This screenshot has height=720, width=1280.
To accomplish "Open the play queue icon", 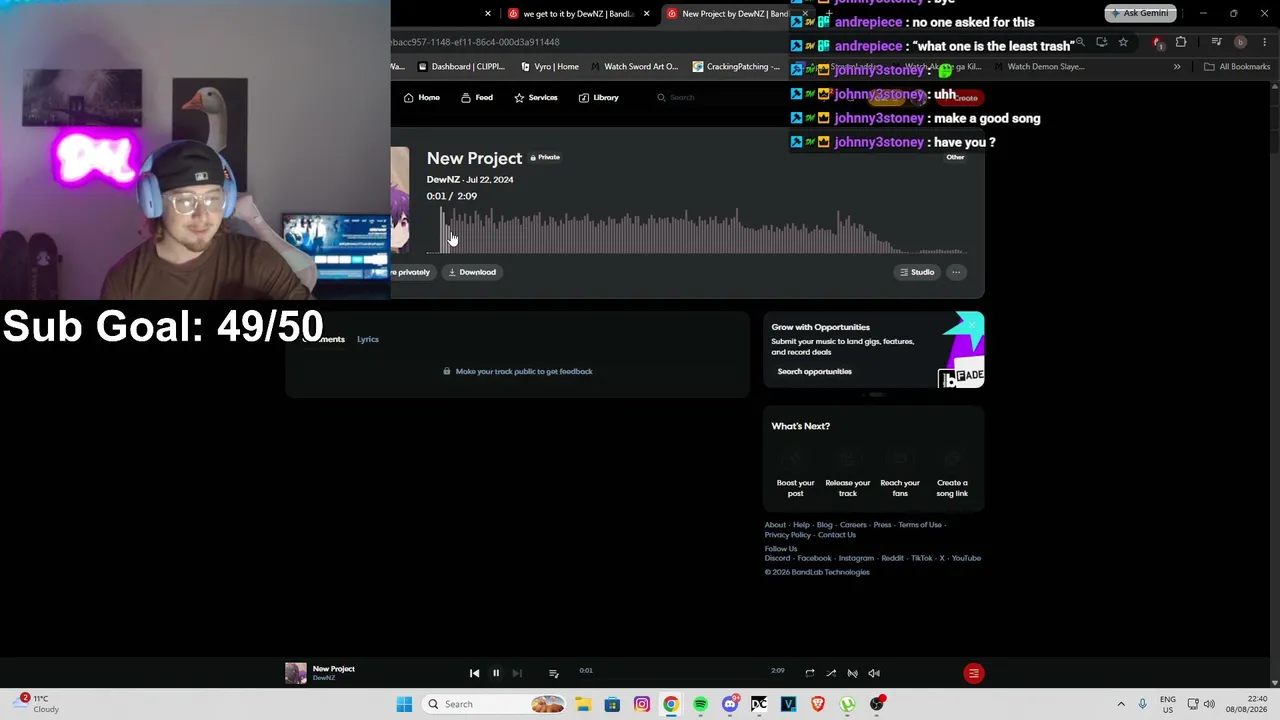I will tap(553, 673).
